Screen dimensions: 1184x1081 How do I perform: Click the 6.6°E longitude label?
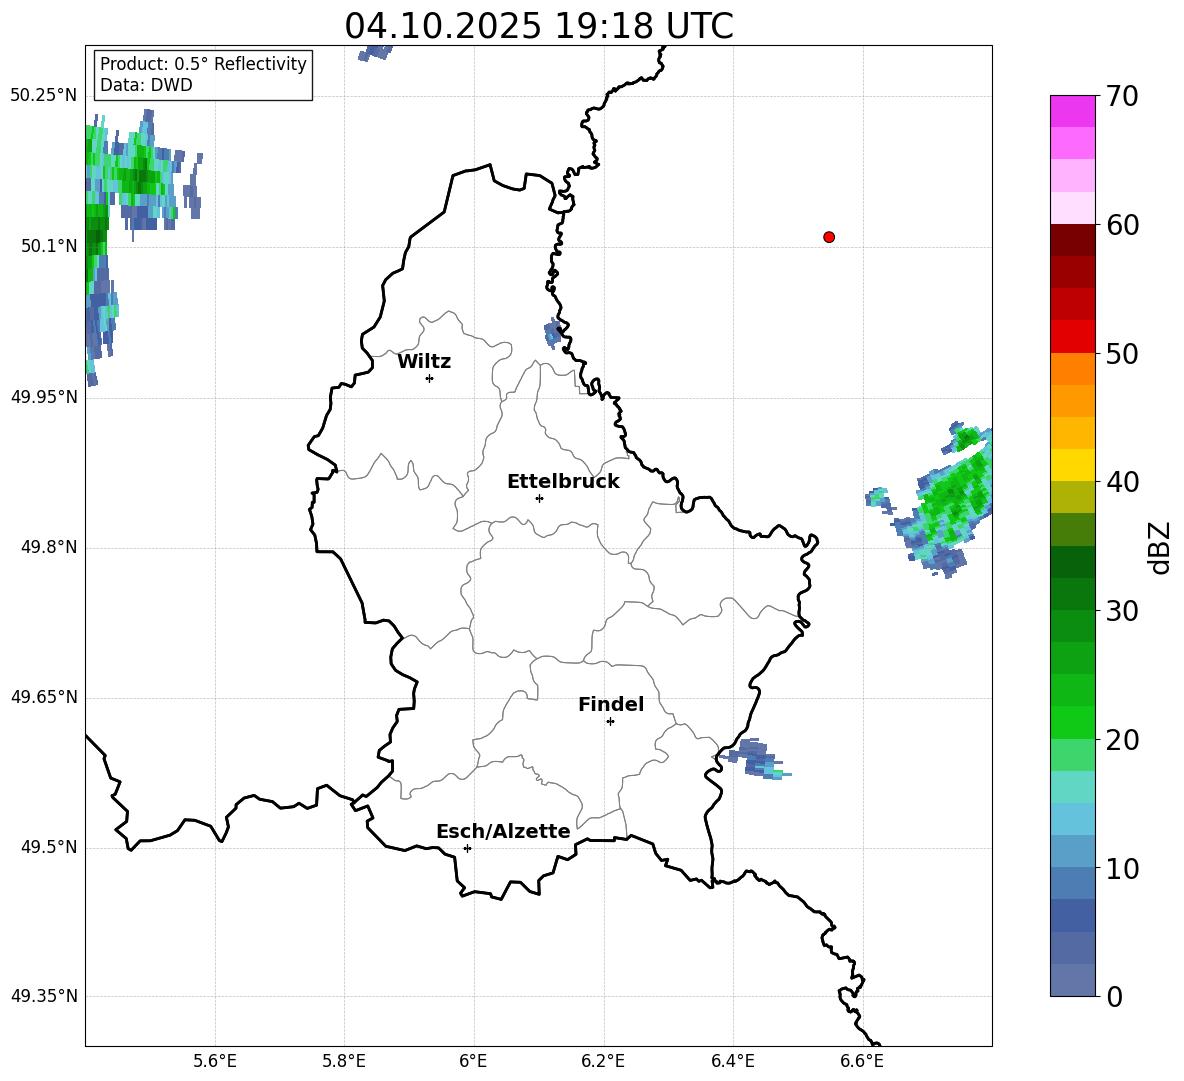tap(862, 1062)
